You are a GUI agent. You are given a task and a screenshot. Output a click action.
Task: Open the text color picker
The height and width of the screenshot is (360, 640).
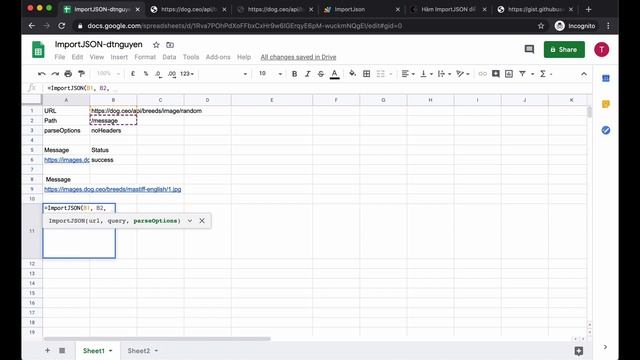click(334, 74)
